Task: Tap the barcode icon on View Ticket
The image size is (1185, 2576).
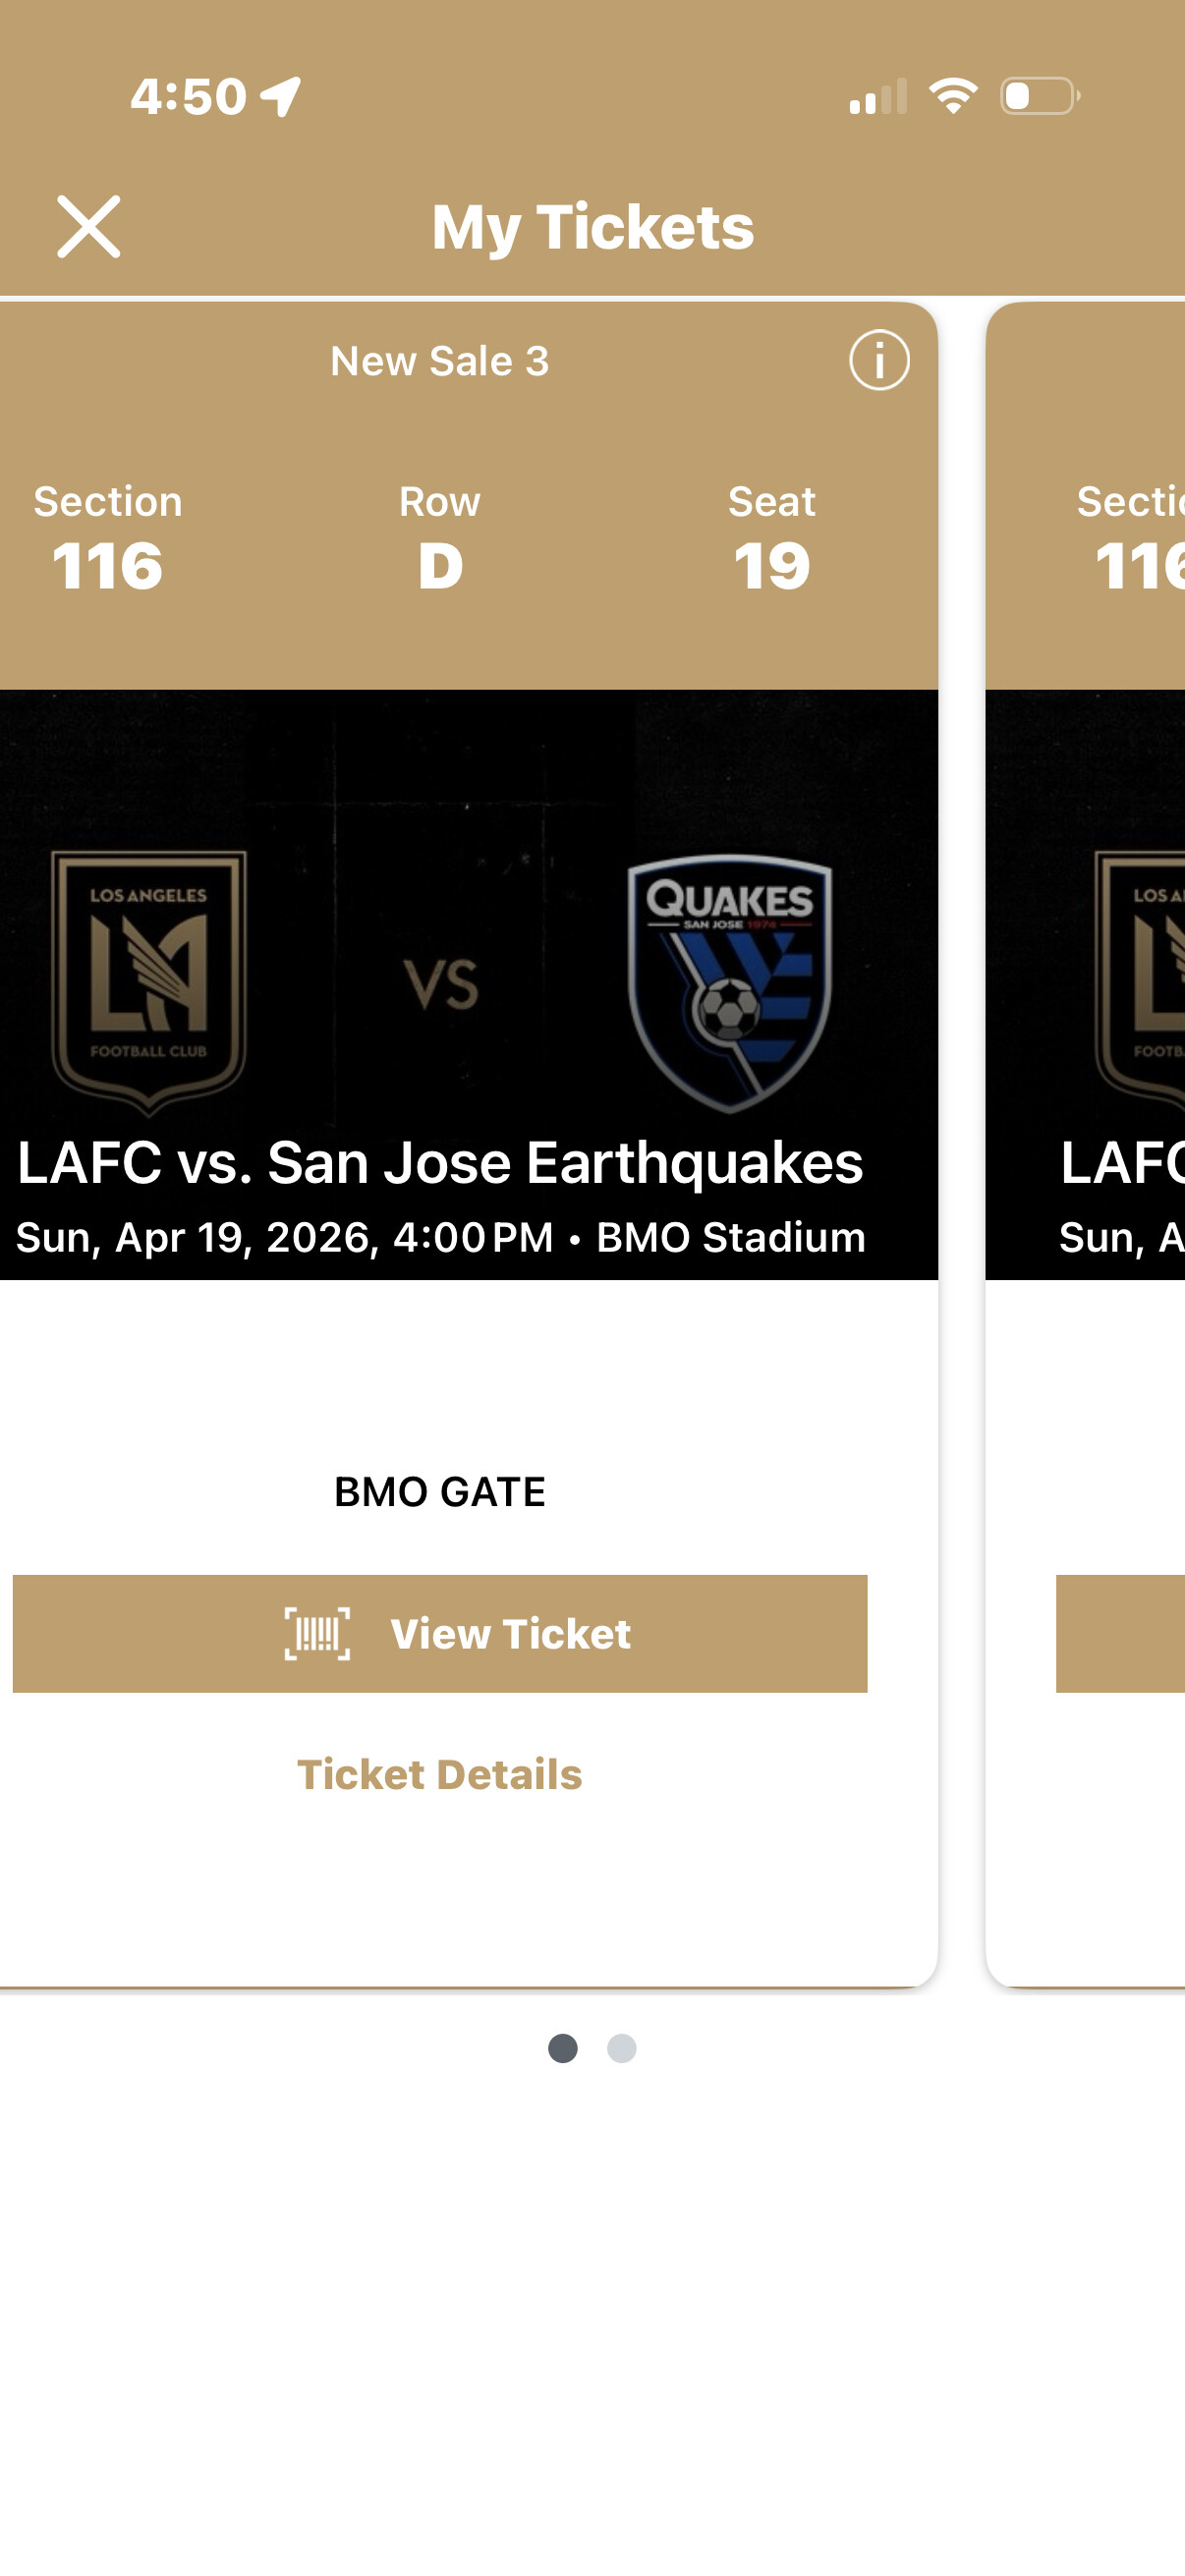Action: pos(317,1633)
